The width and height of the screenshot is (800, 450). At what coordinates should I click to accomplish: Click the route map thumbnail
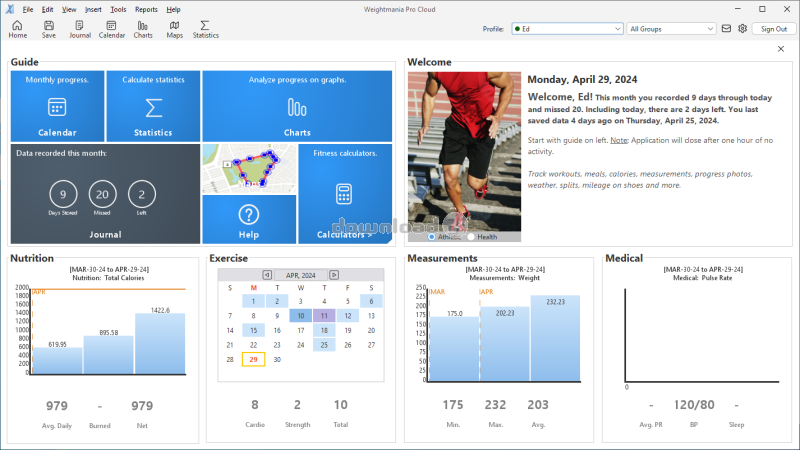point(249,169)
